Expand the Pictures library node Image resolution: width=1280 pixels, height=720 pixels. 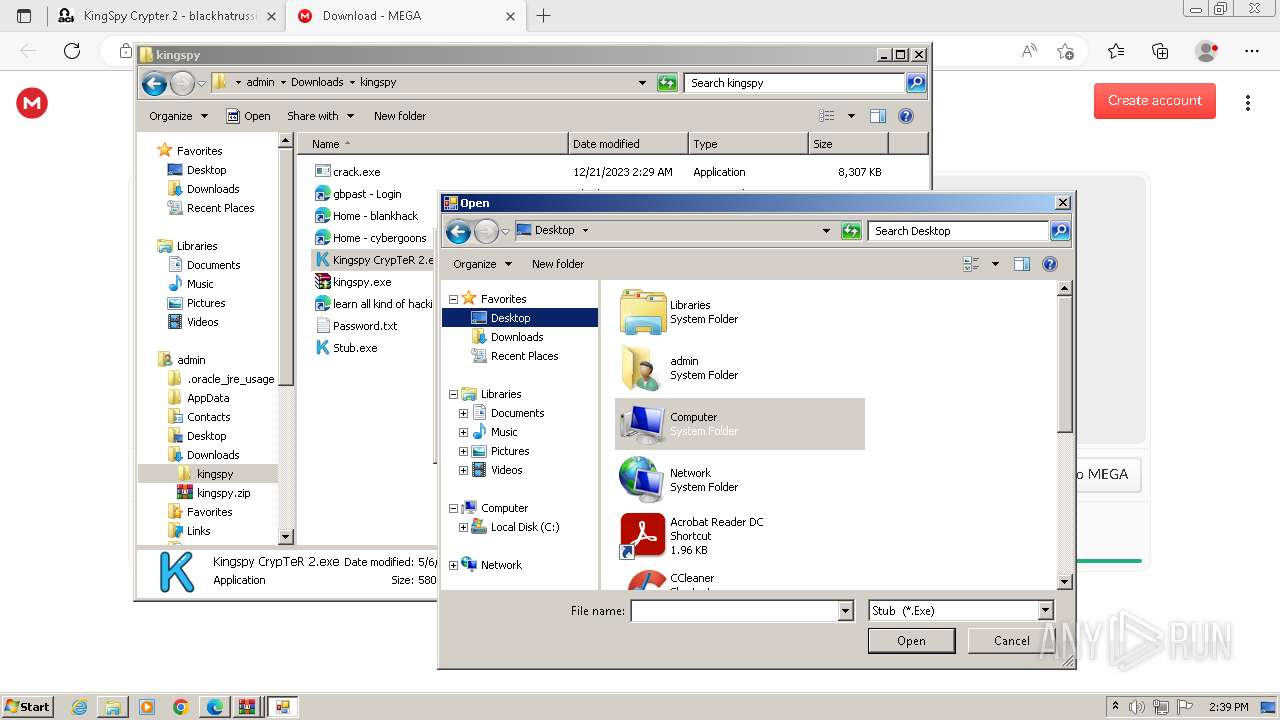click(463, 451)
